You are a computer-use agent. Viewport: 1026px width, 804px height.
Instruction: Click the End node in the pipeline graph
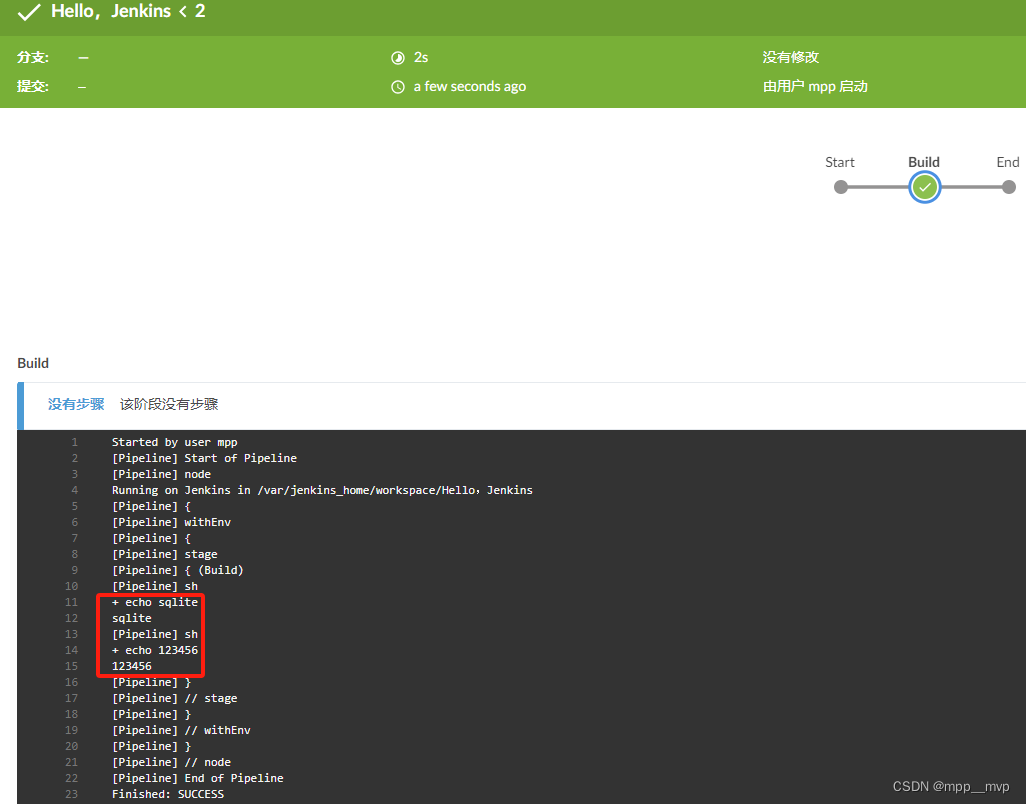point(1009,187)
